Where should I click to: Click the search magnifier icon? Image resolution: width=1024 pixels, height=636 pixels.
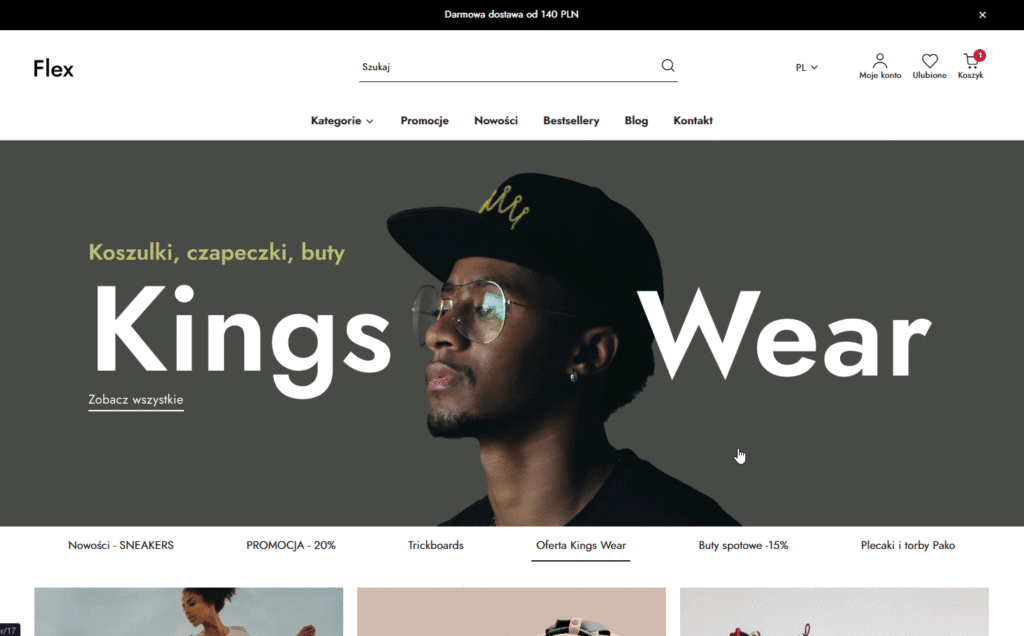tap(667, 65)
